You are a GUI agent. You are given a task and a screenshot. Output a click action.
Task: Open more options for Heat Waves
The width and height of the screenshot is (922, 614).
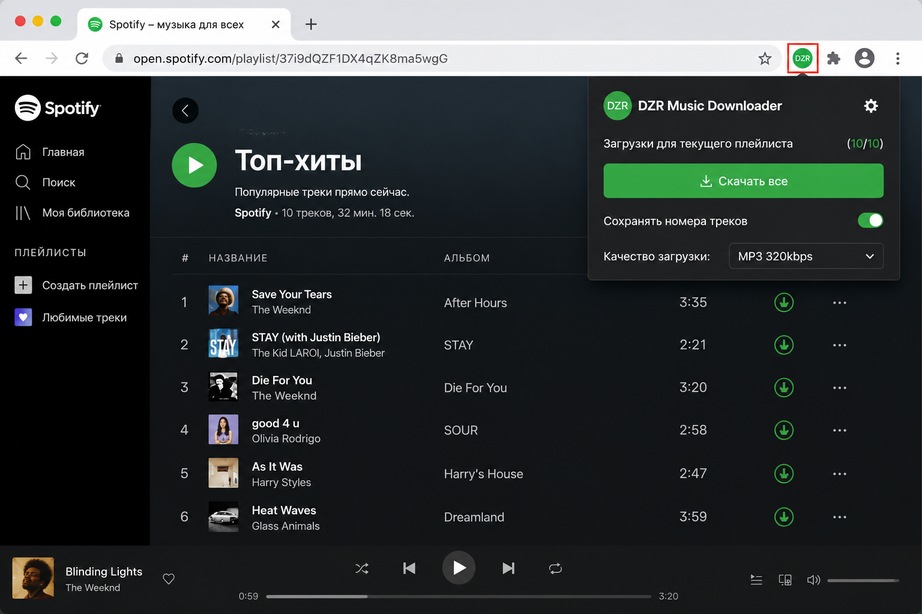pos(840,517)
